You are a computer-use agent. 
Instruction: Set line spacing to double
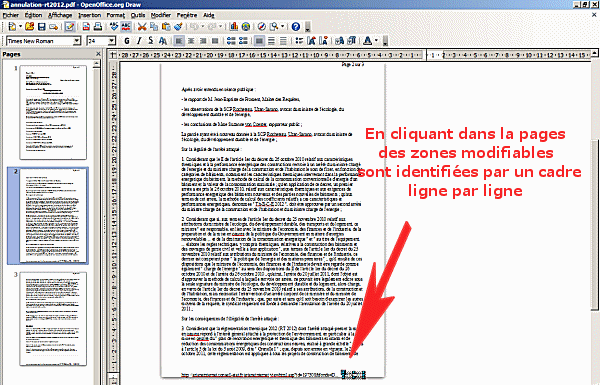tap(283, 41)
